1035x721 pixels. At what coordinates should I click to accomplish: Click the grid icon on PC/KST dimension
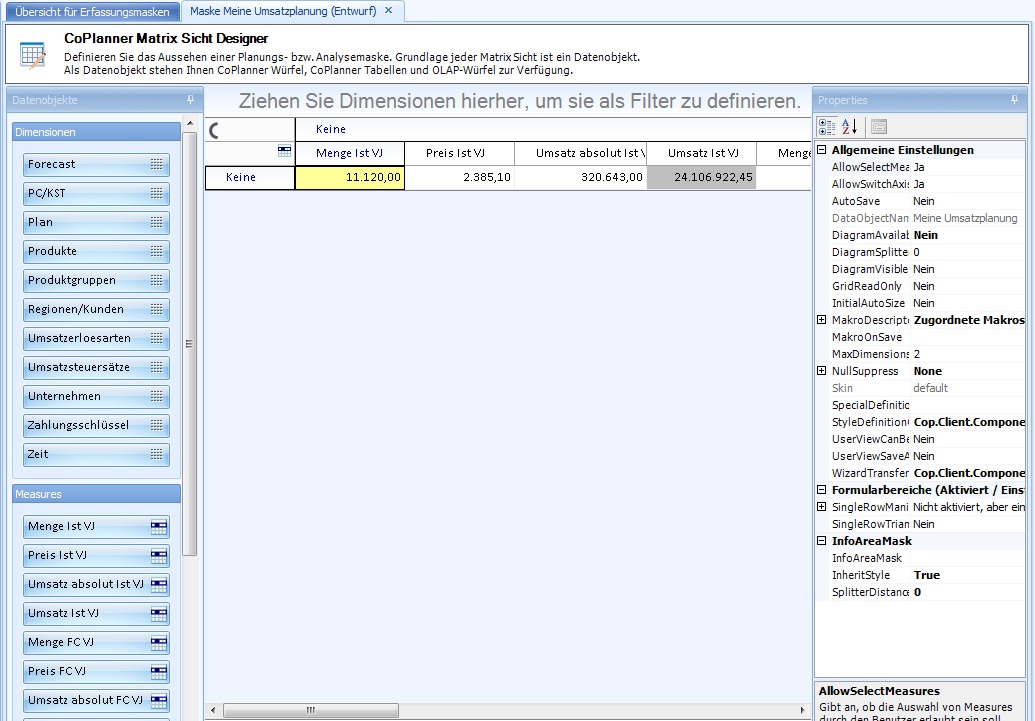[x=156, y=193]
